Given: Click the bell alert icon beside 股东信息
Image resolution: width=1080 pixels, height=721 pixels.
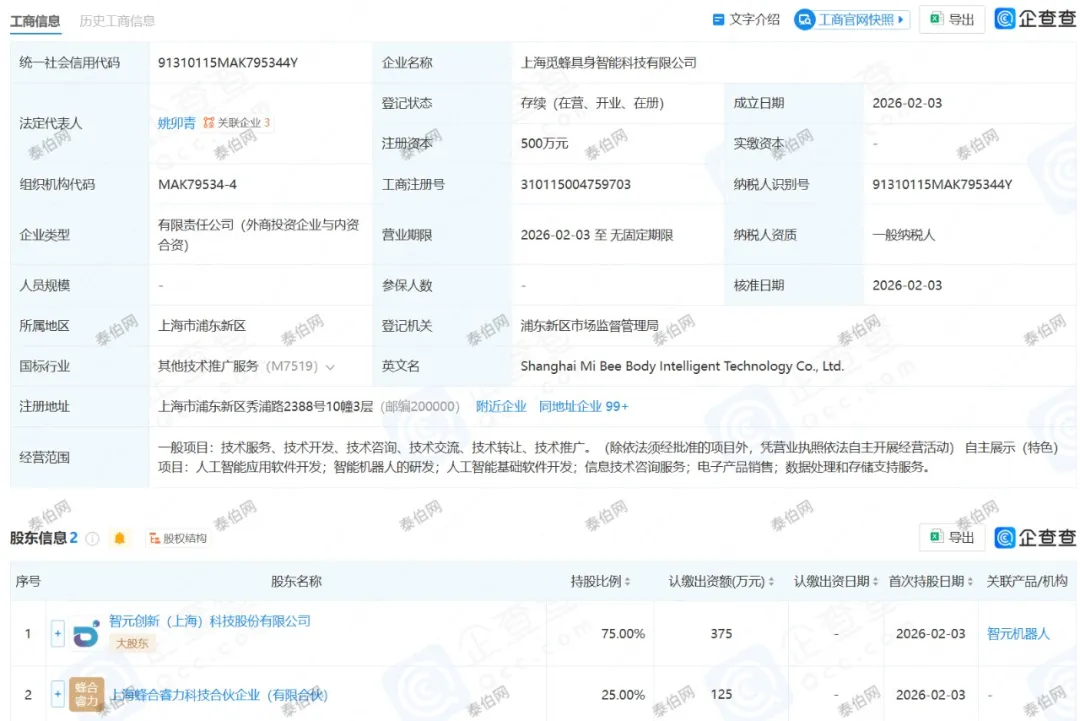Looking at the screenshot, I should click(120, 539).
